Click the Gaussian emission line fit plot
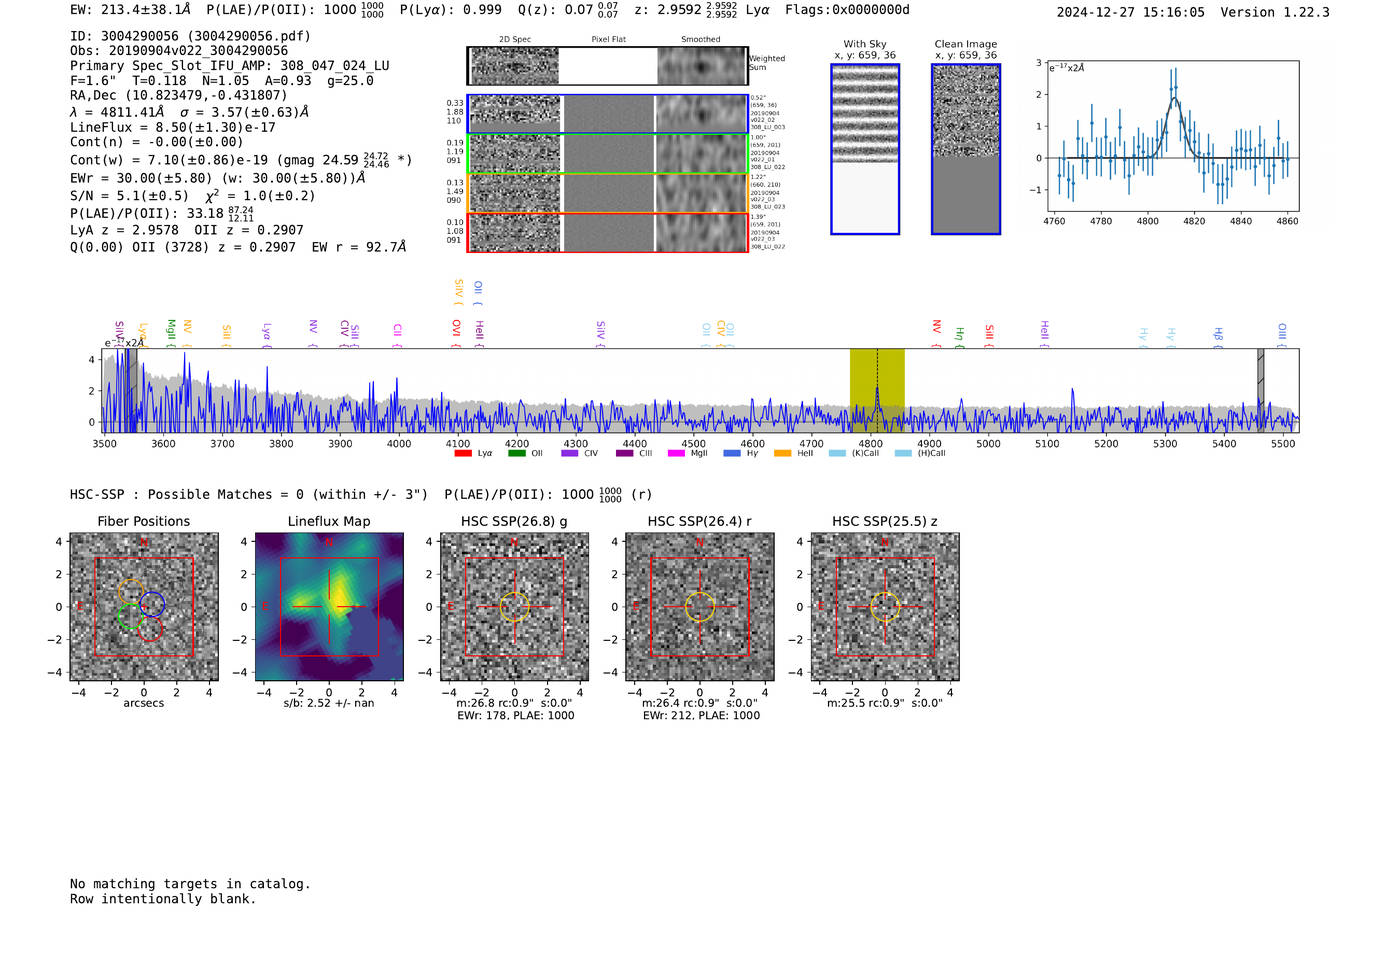Screen dimensions: 1400x953 pos(1172,135)
